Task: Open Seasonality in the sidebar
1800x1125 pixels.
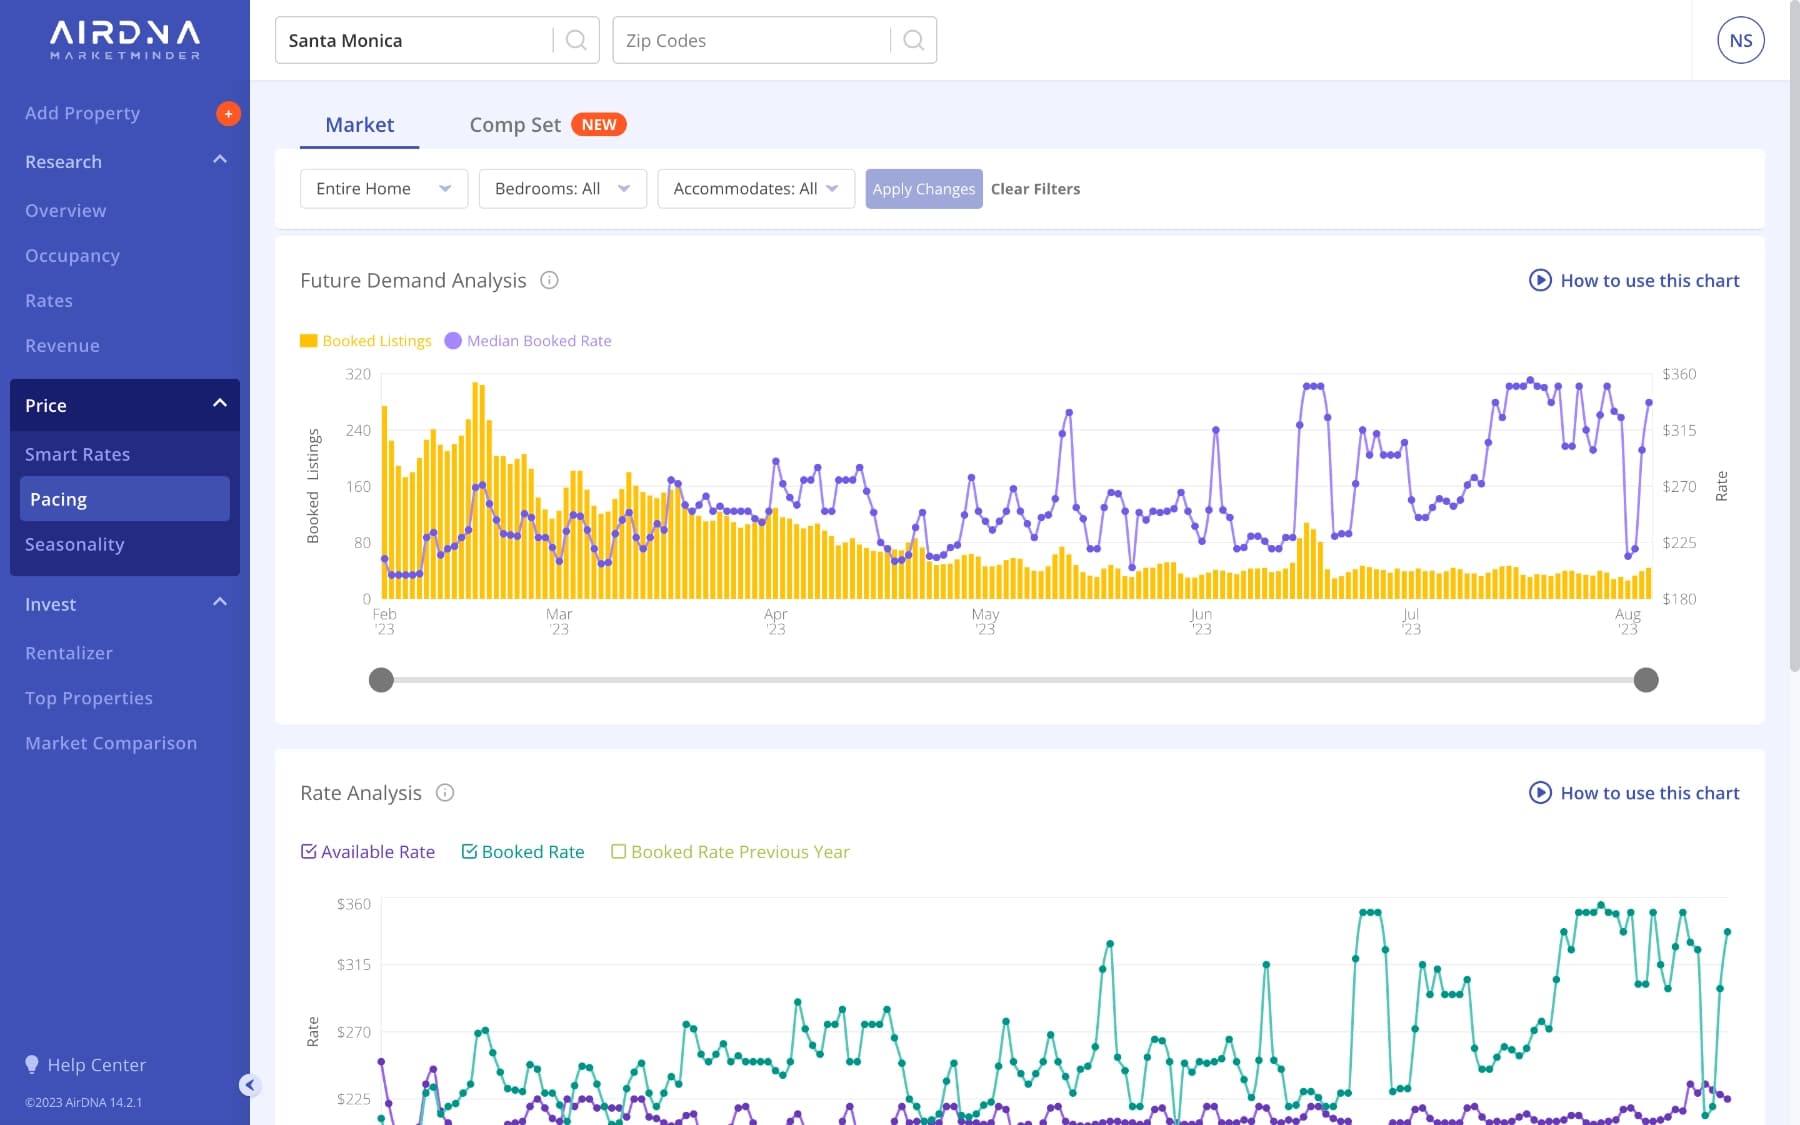Action: [75, 544]
